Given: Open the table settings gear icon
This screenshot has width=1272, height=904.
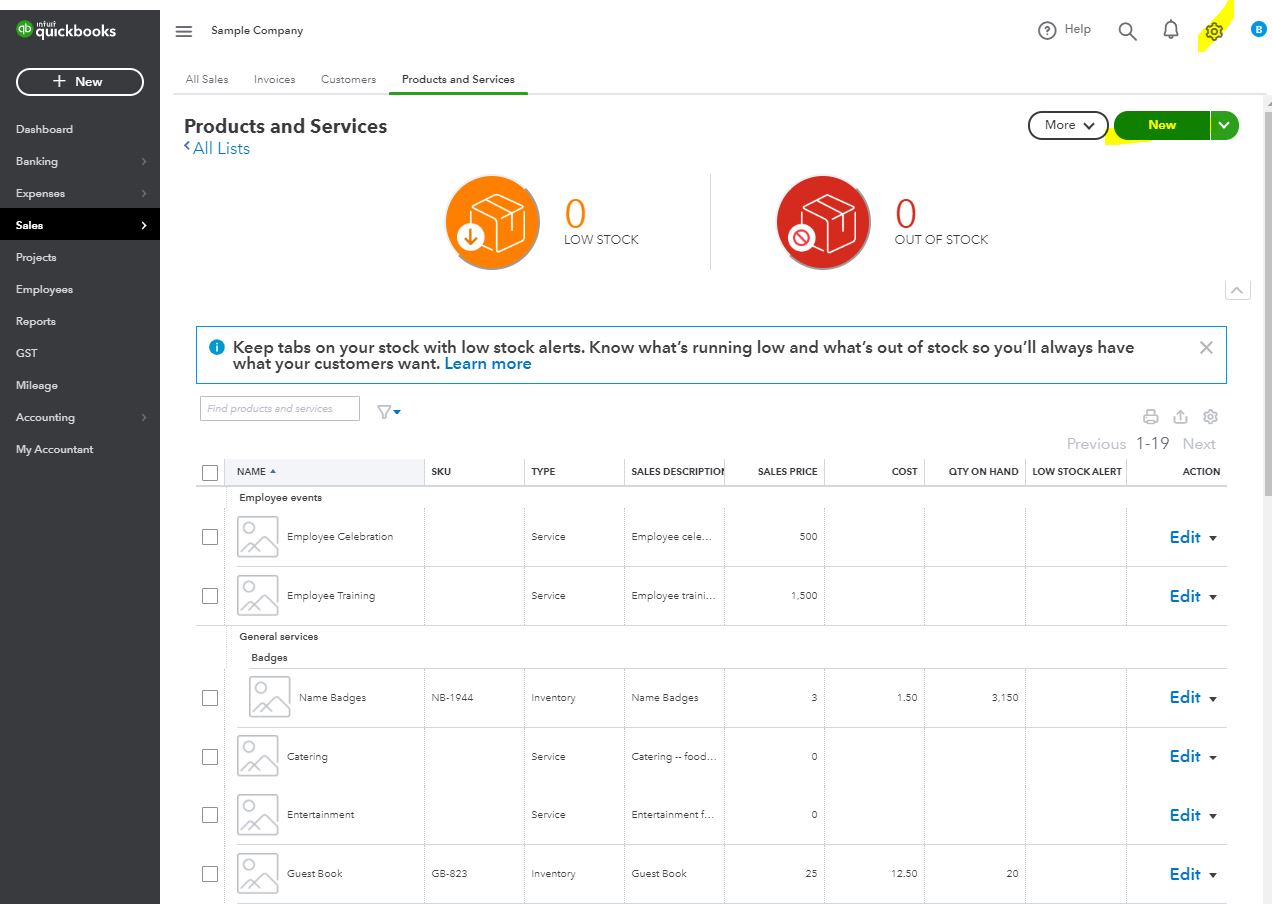Looking at the screenshot, I should (1211, 417).
